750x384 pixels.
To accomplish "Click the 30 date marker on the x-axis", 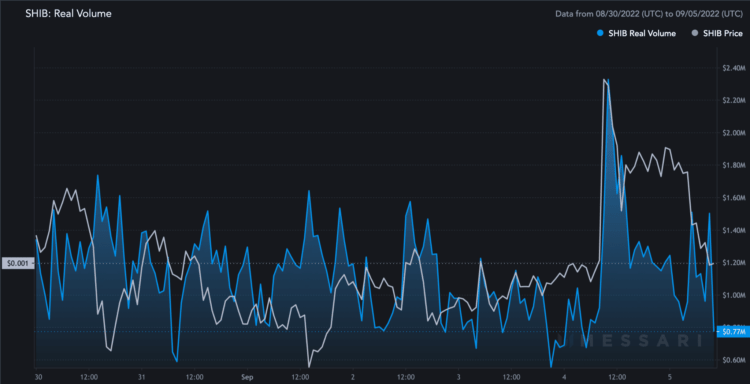I will click(x=38, y=376).
